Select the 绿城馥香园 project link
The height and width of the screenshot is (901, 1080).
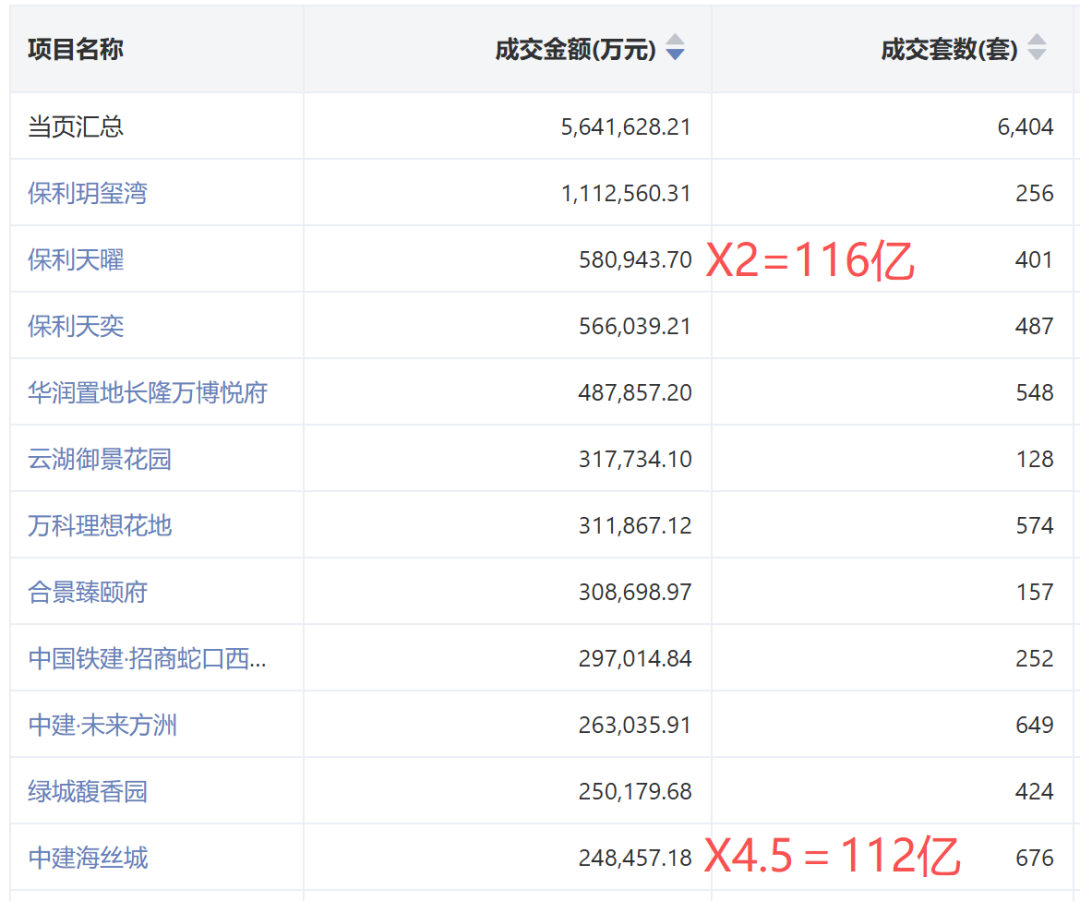pyautogui.click(x=88, y=791)
